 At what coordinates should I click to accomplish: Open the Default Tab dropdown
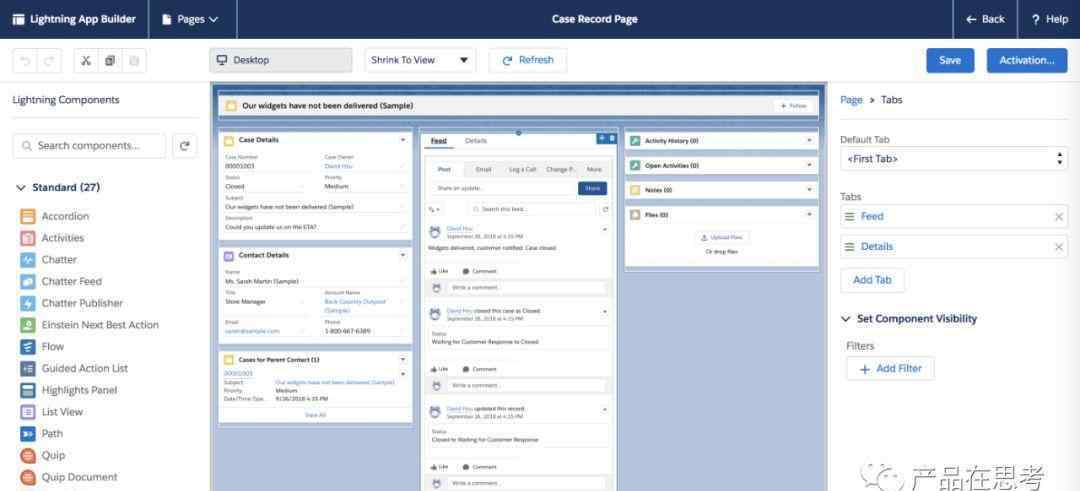tap(953, 159)
